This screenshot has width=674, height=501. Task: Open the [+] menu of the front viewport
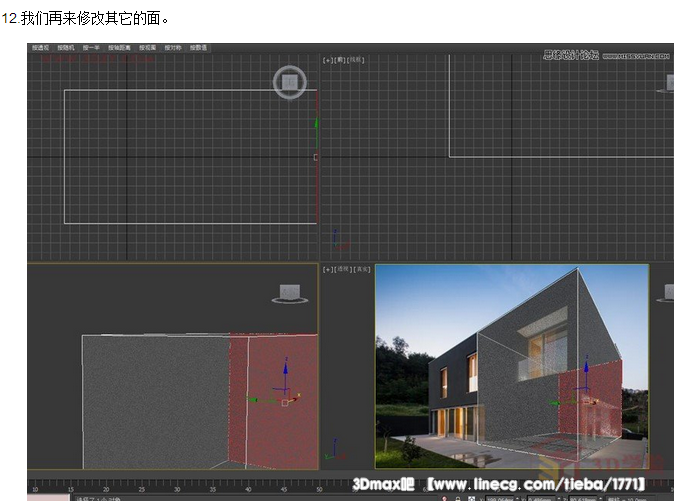(x=326, y=60)
